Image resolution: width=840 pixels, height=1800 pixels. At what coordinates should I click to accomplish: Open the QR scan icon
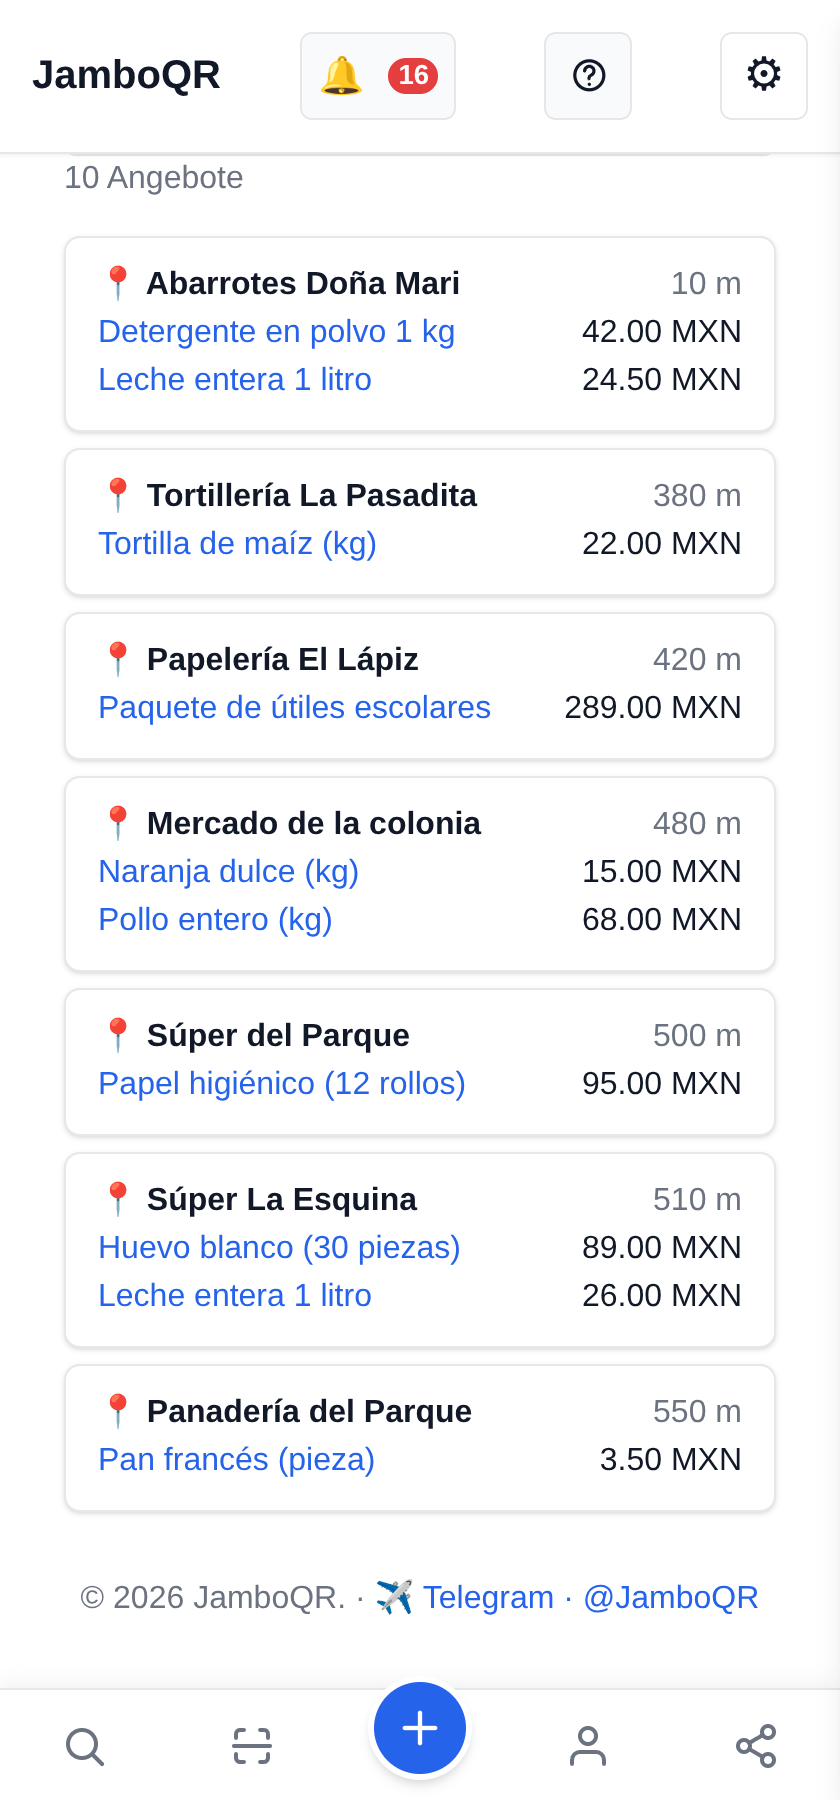click(x=252, y=1746)
